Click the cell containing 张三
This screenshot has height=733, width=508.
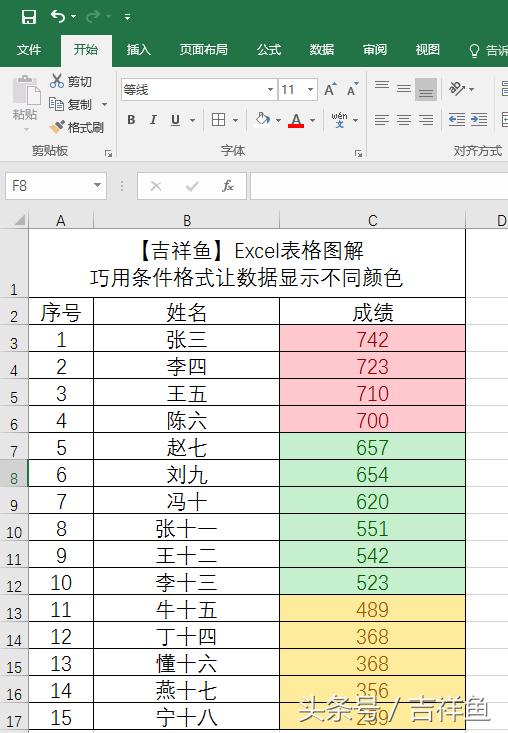186,338
